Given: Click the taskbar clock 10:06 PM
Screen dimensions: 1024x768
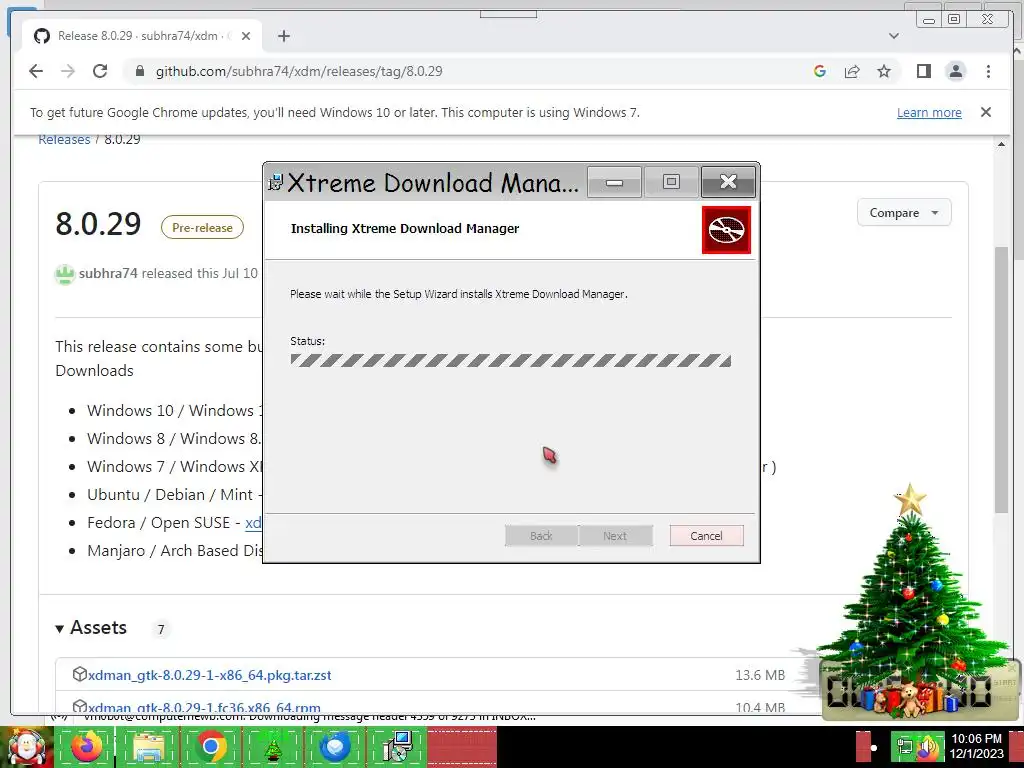Looking at the screenshot, I should (976, 739).
